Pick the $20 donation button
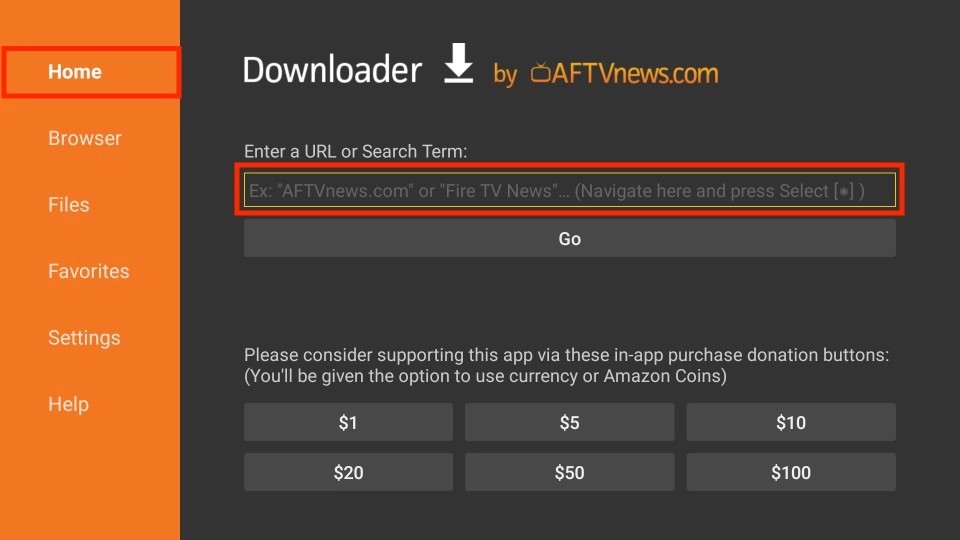 pyautogui.click(x=348, y=472)
